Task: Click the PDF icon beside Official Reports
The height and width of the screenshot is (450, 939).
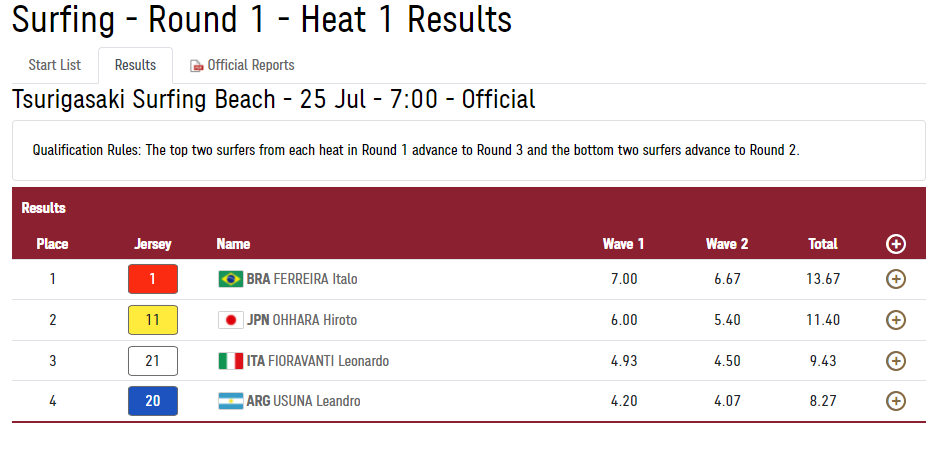Action: point(196,66)
